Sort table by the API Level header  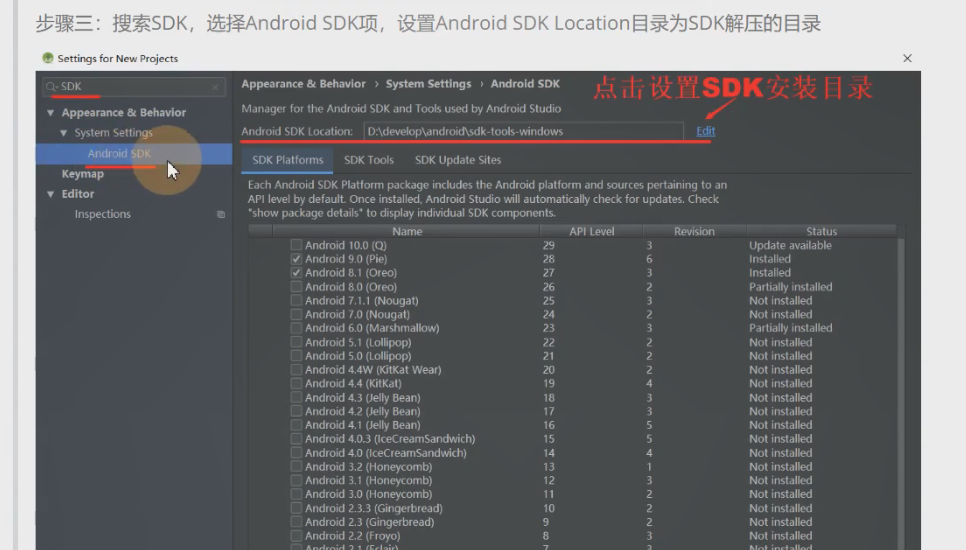point(591,232)
